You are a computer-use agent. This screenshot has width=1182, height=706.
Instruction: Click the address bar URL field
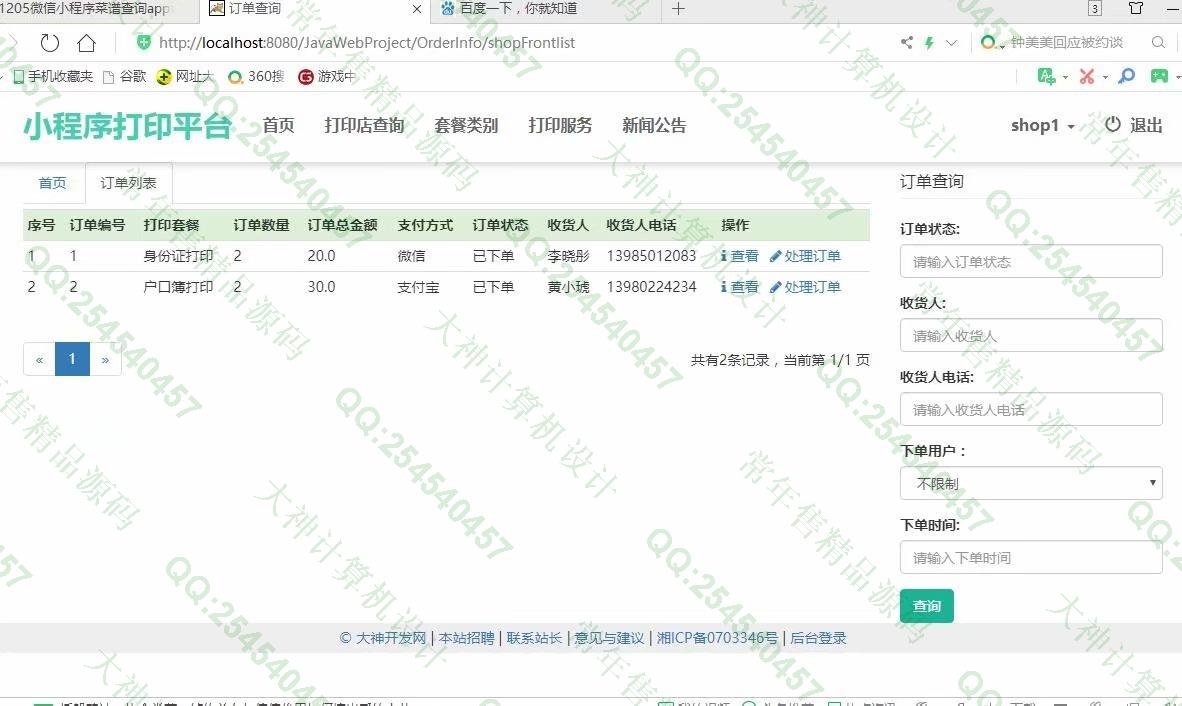click(x=367, y=43)
